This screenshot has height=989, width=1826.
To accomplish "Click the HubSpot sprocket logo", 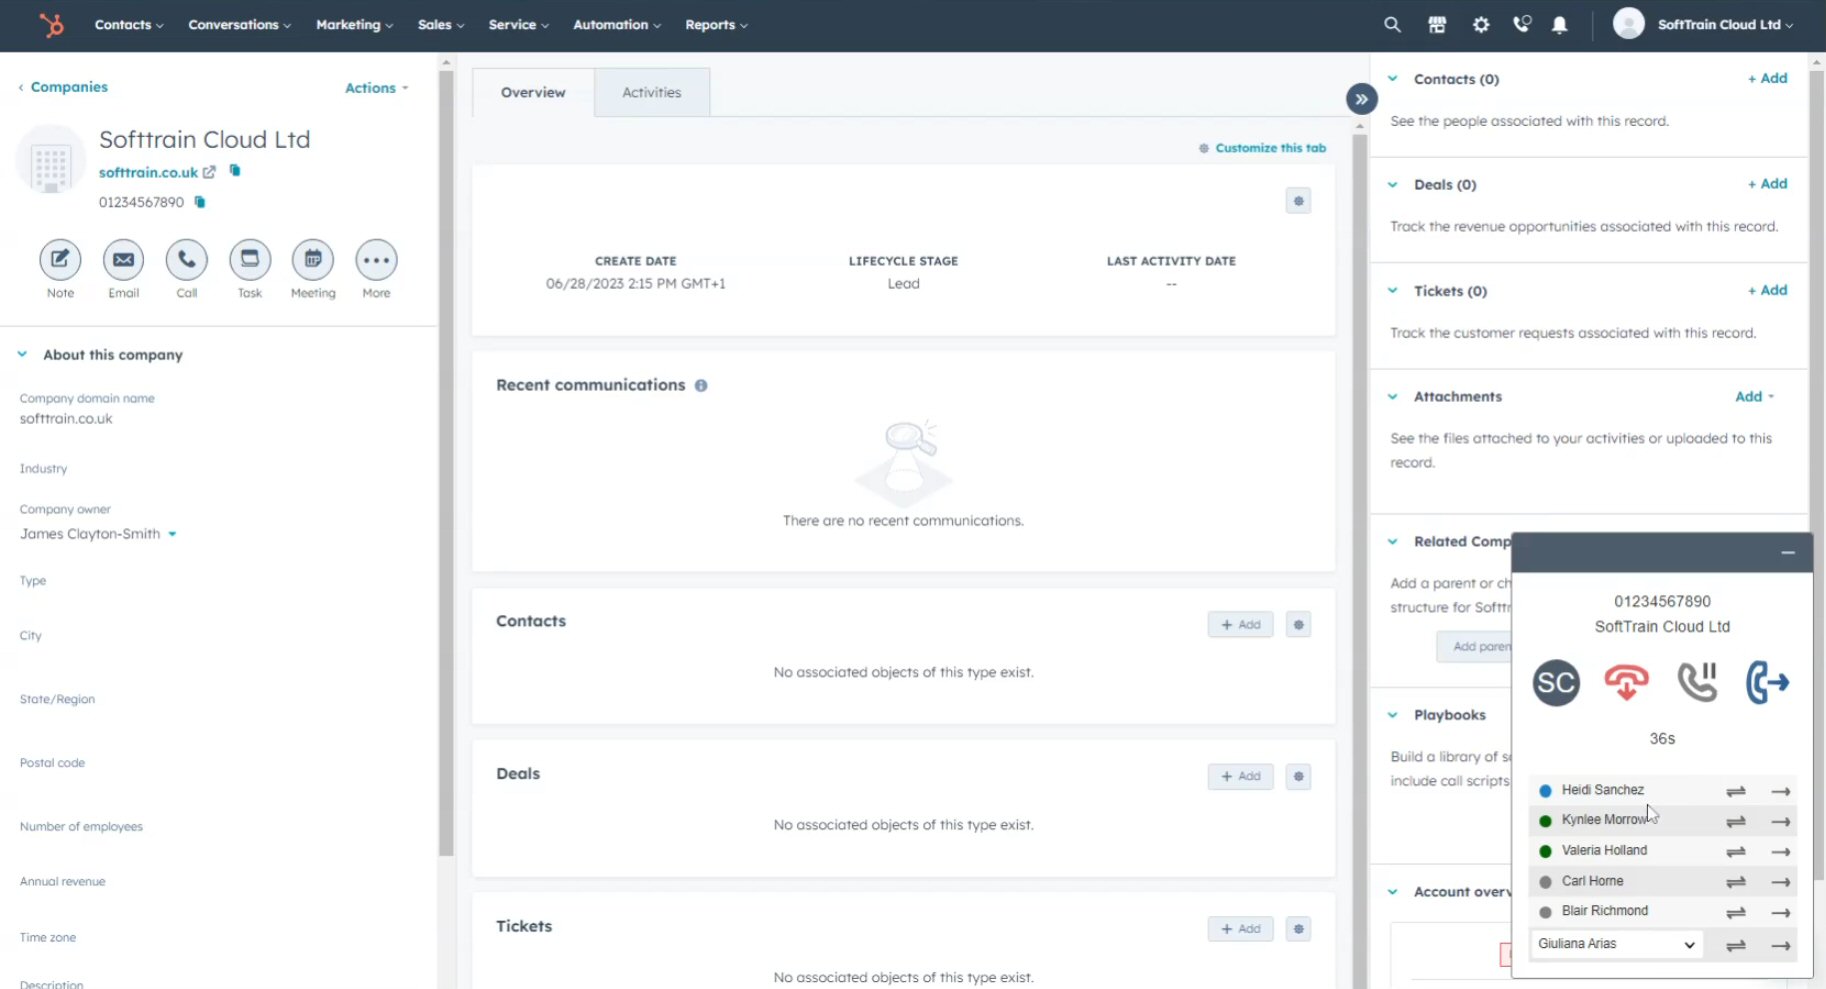I will click(x=51, y=24).
